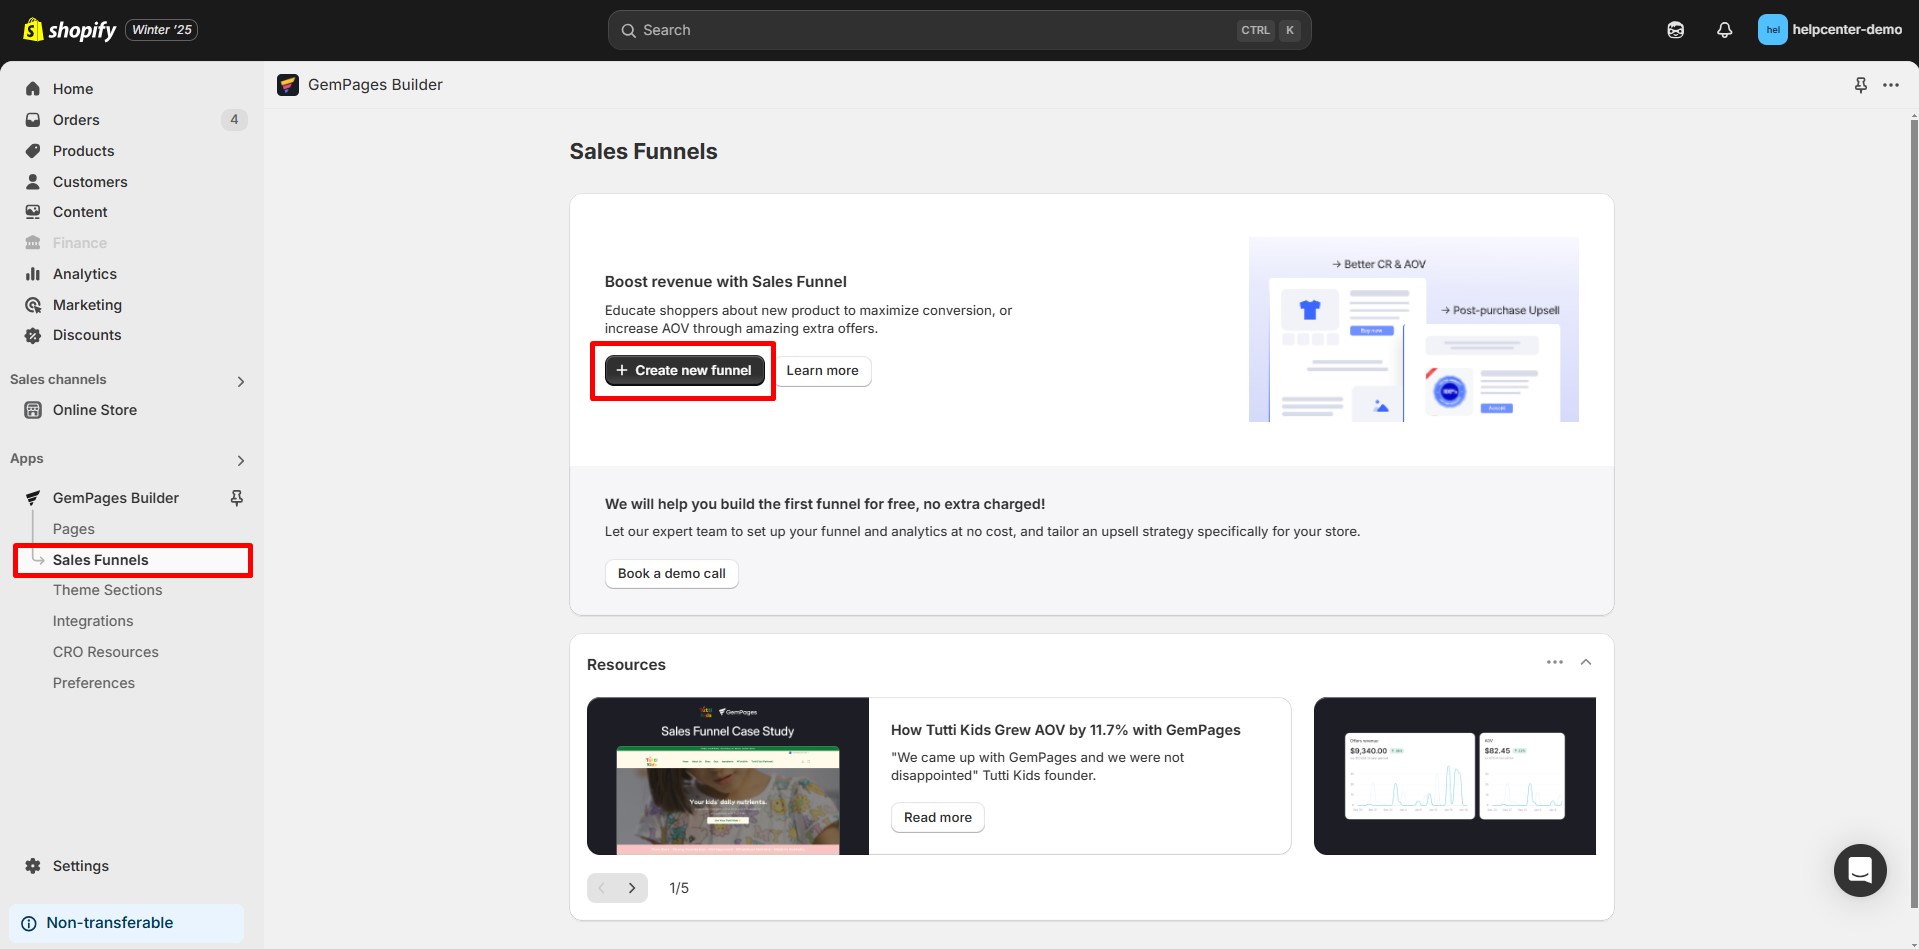The image size is (1919, 949).
Task: Open the Shopify Inbox icon beside the bell
Action: pos(1674,30)
